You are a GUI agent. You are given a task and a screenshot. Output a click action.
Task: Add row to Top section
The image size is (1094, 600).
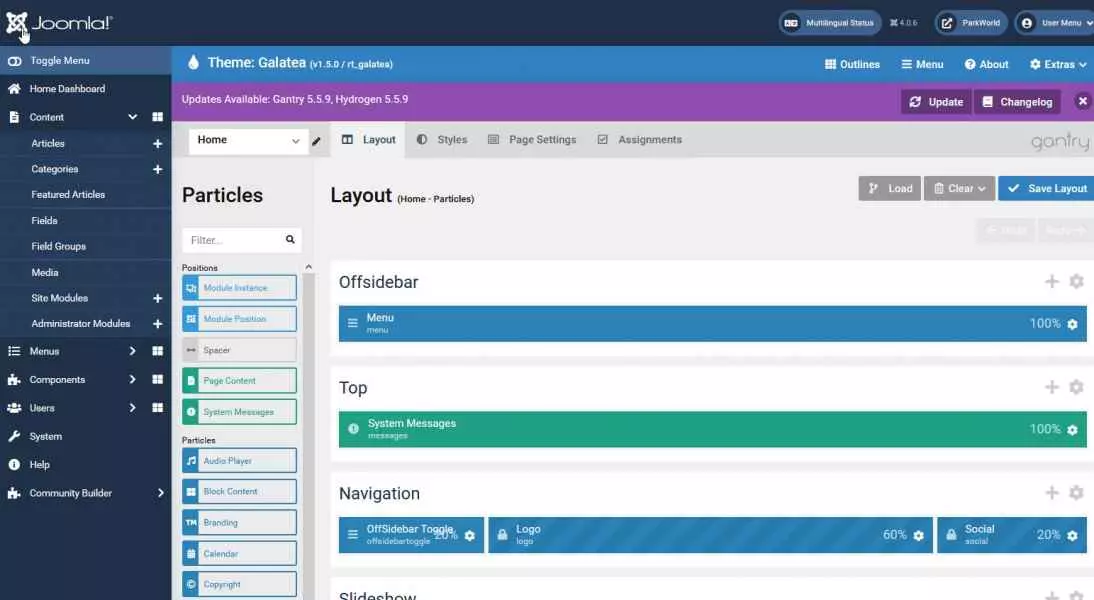point(1051,387)
